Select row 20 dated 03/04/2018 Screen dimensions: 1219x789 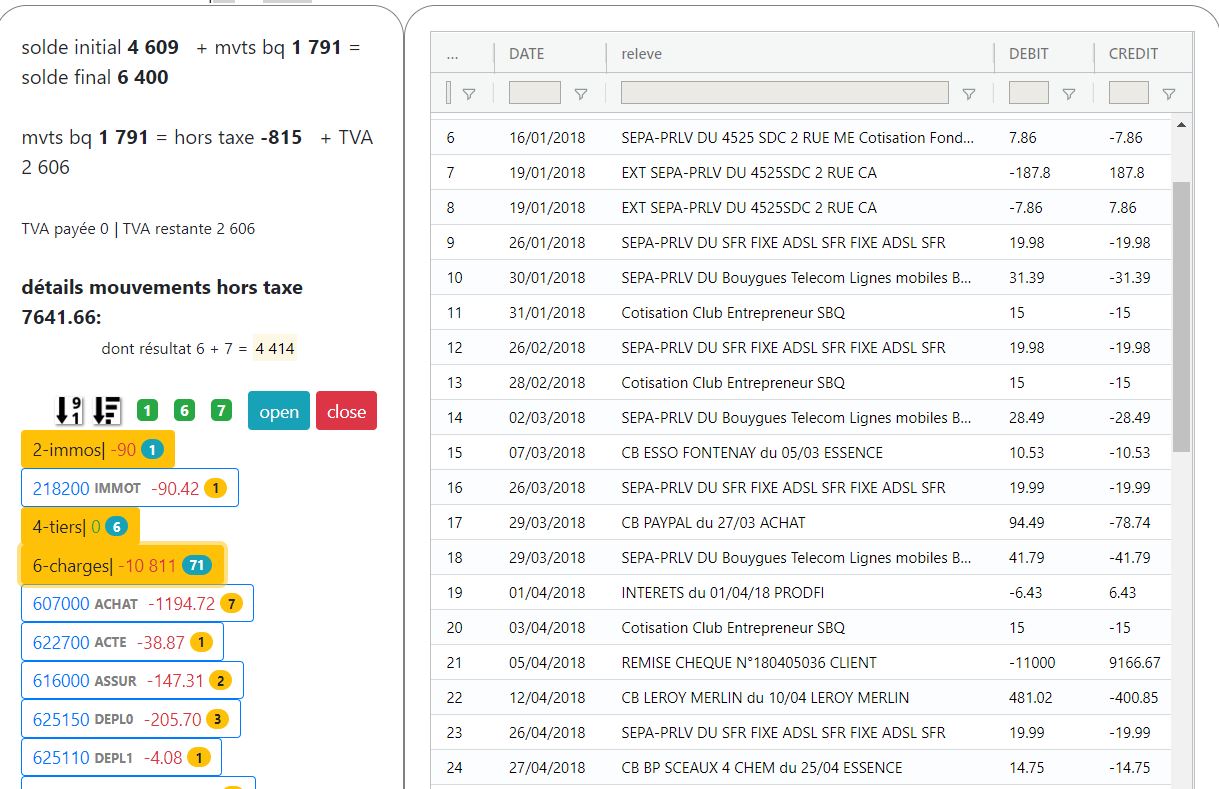(x=801, y=627)
